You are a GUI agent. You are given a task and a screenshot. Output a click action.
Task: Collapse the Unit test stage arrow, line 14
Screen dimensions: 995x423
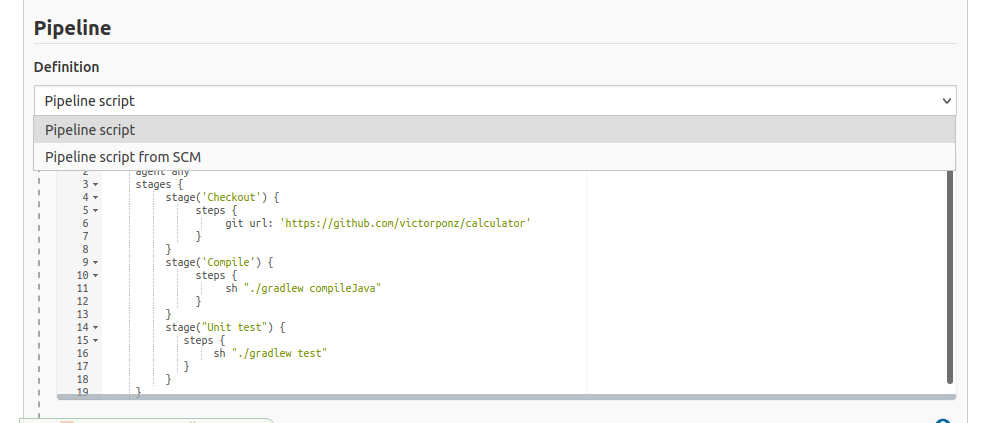pos(95,327)
